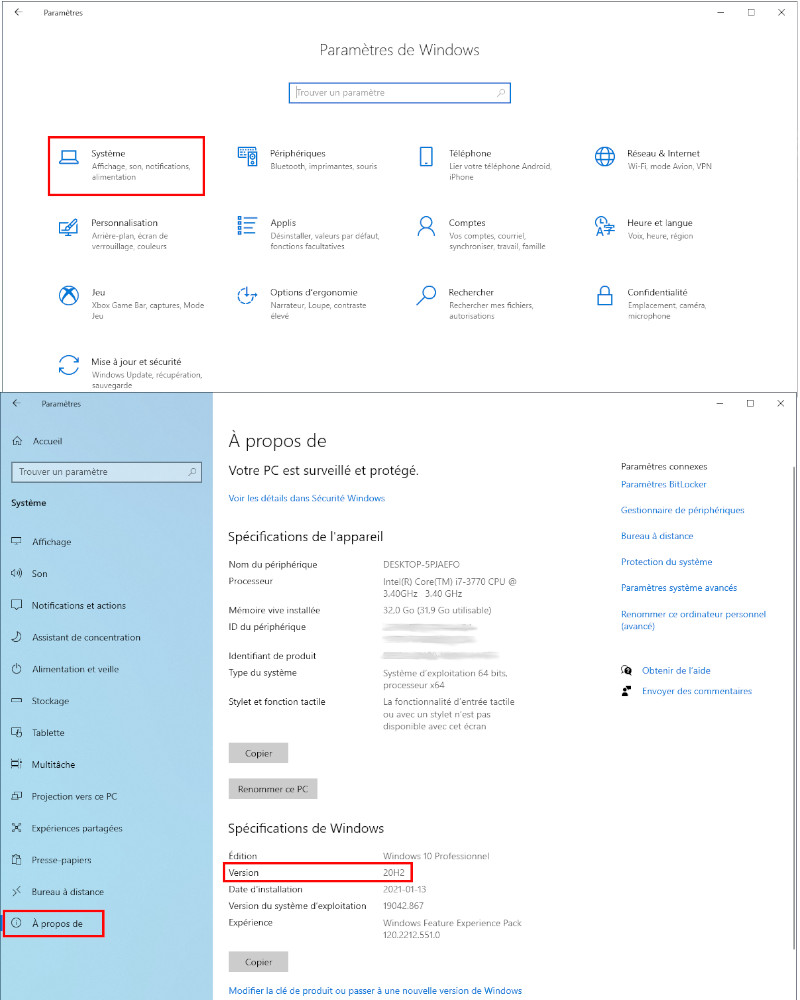
Task: Click Copier button under device specifications
Action: pos(258,753)
